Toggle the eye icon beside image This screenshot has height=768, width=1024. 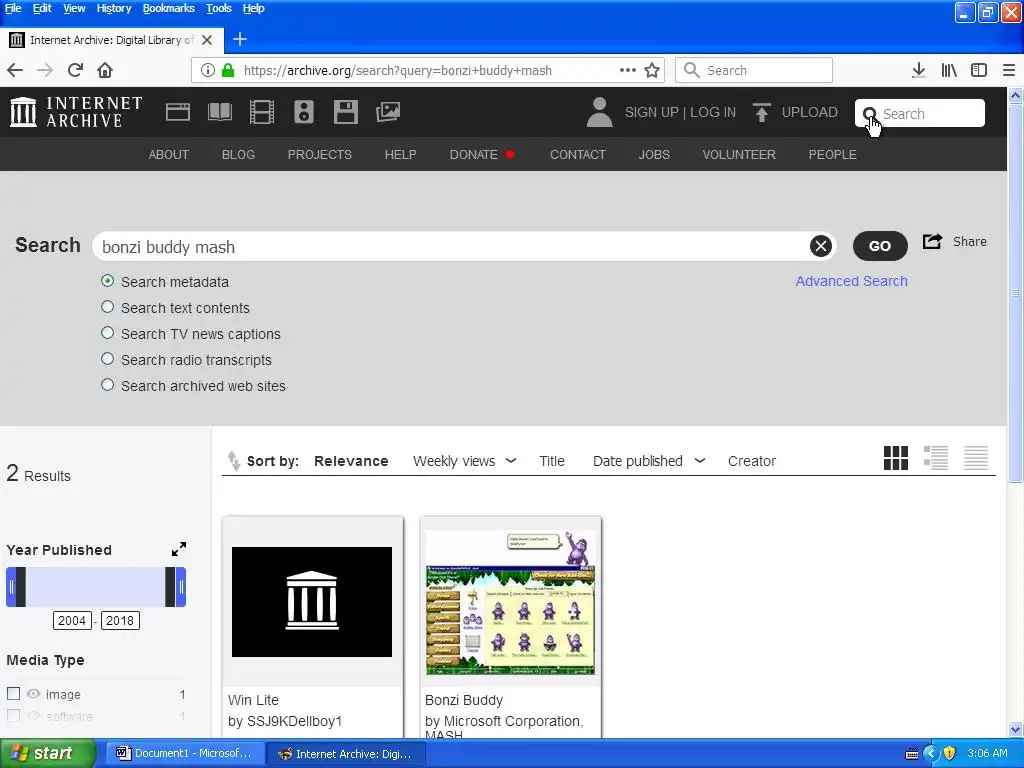pos(33,694)
